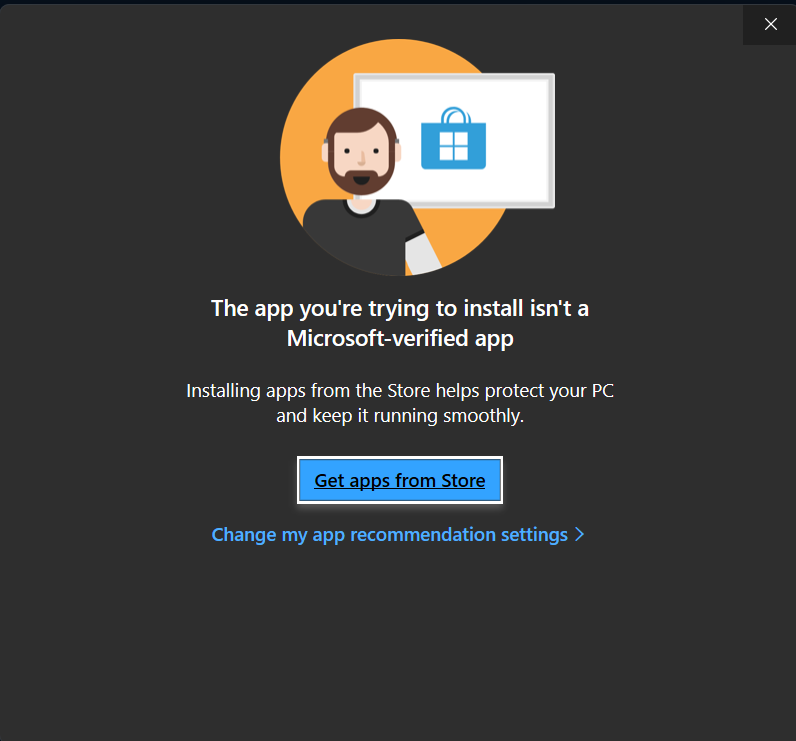The image size is (796, 741).
Task: Click the heading line "The app you're trying to install"
Action: click(x=399, y=307)
